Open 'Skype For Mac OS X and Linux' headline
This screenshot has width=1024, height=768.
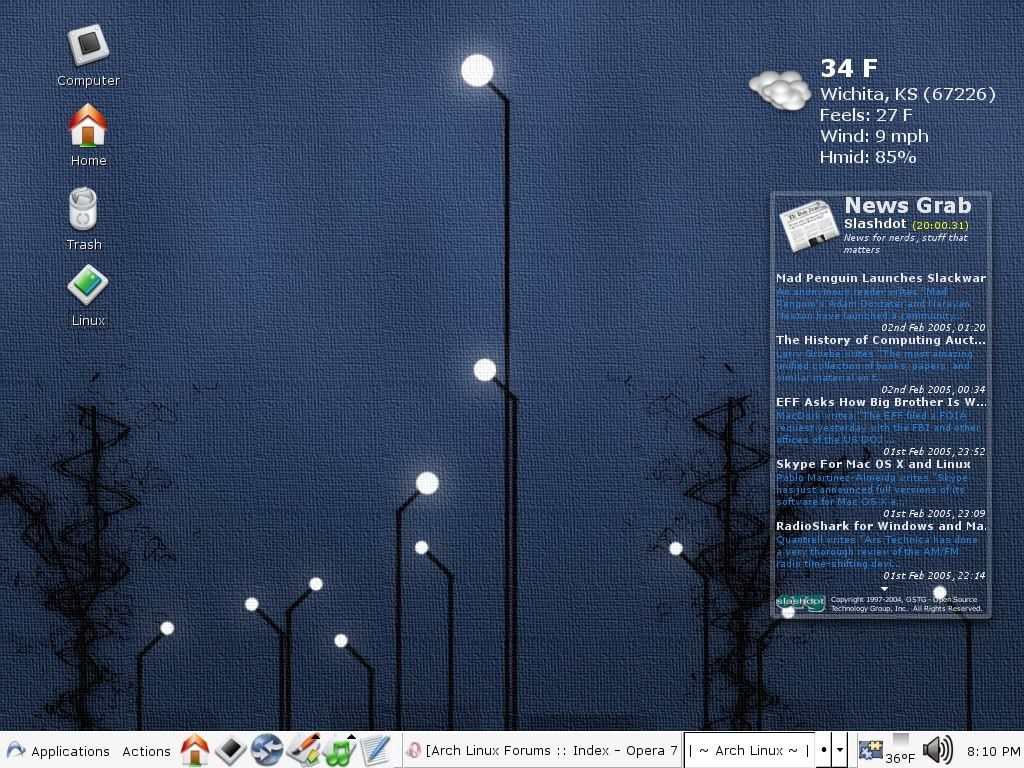coord(873,464)
